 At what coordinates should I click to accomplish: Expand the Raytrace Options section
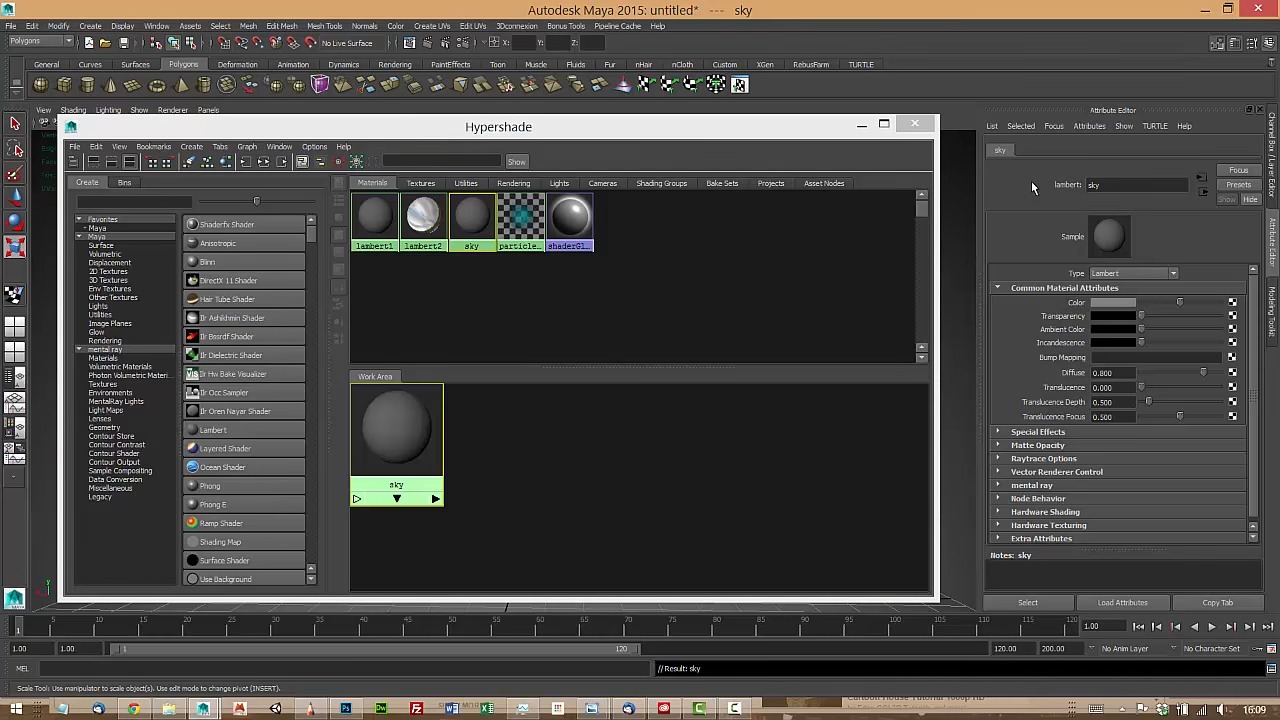[x=997, y=459]
